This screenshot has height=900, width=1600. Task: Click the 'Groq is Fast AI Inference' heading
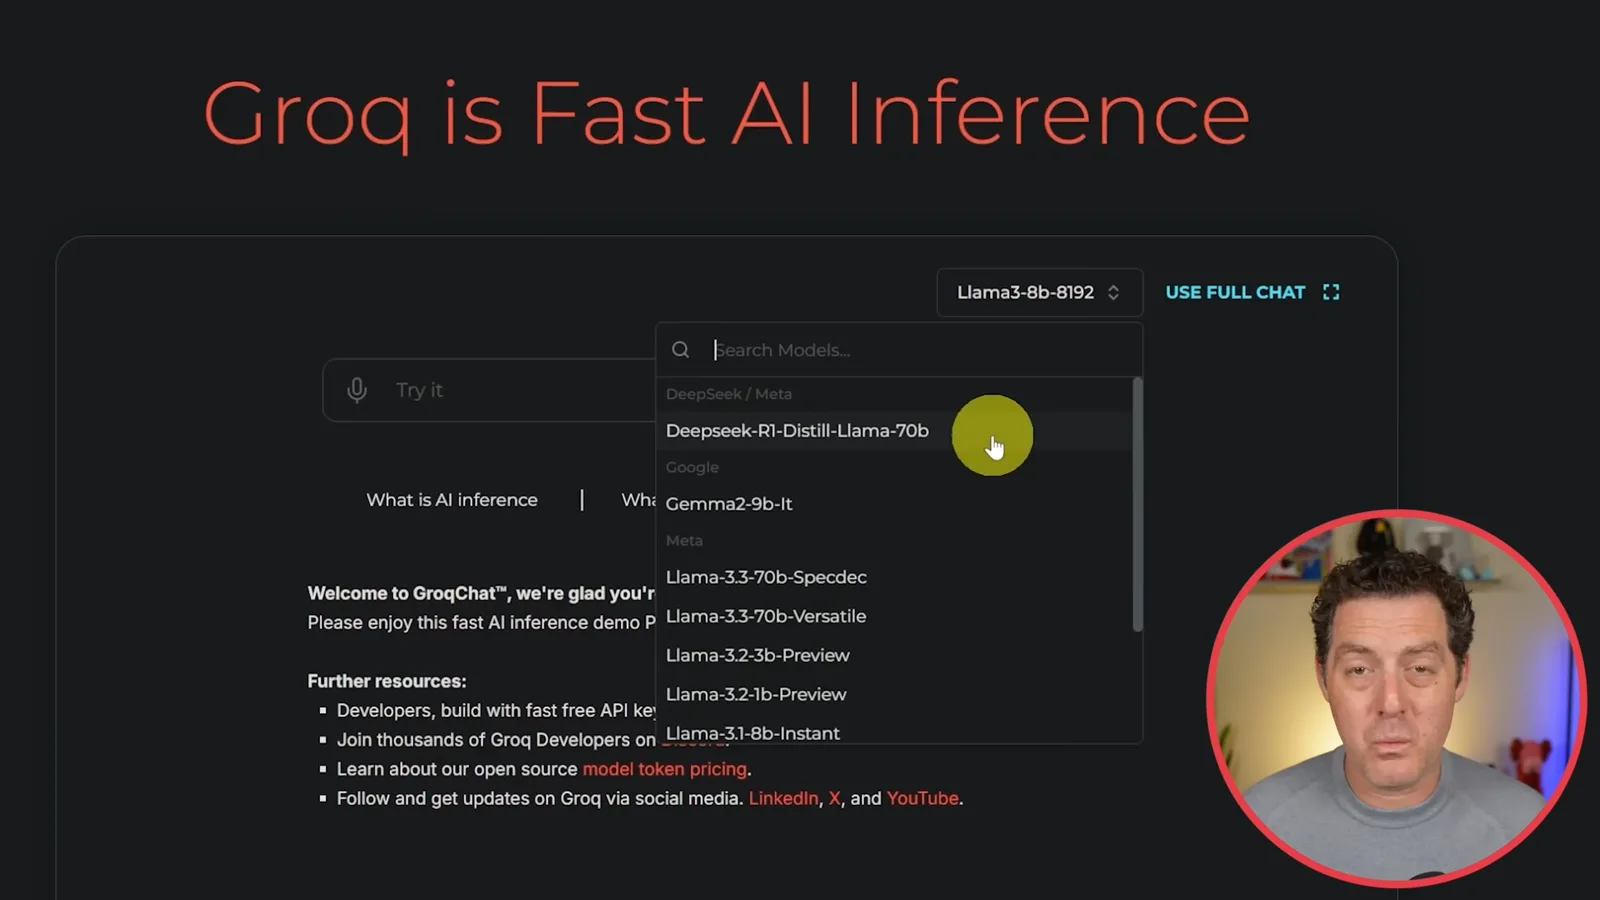point(727,114)
